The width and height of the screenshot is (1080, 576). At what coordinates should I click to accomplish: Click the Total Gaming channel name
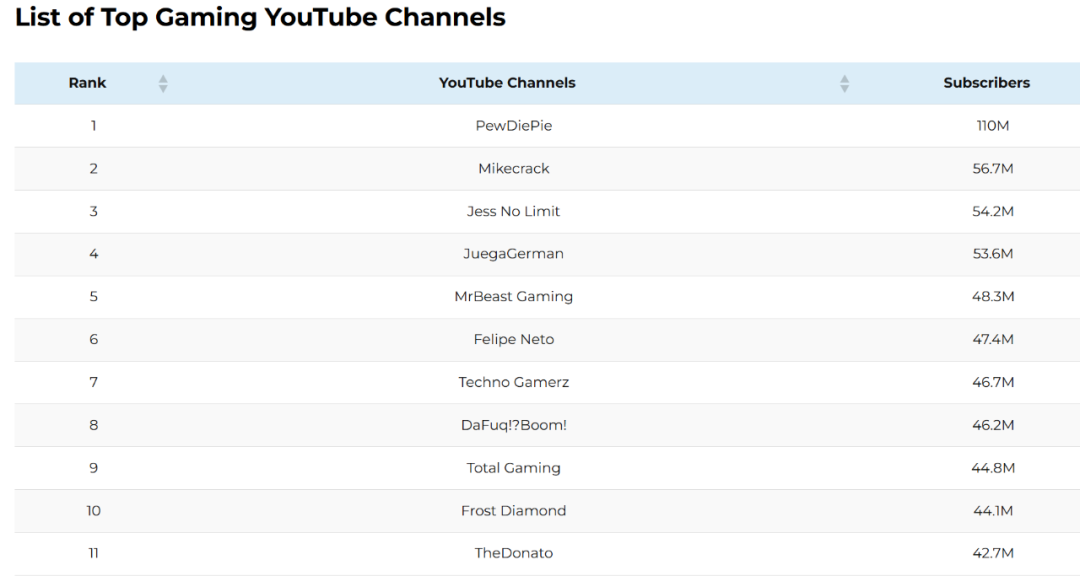coord(513,468)
